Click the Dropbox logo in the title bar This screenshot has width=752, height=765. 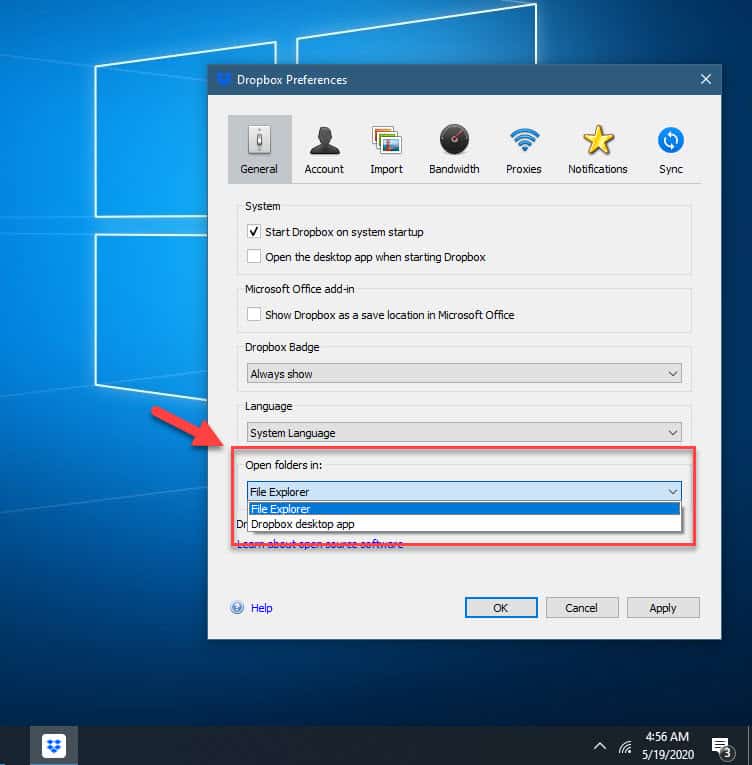[x=224, y=79]
